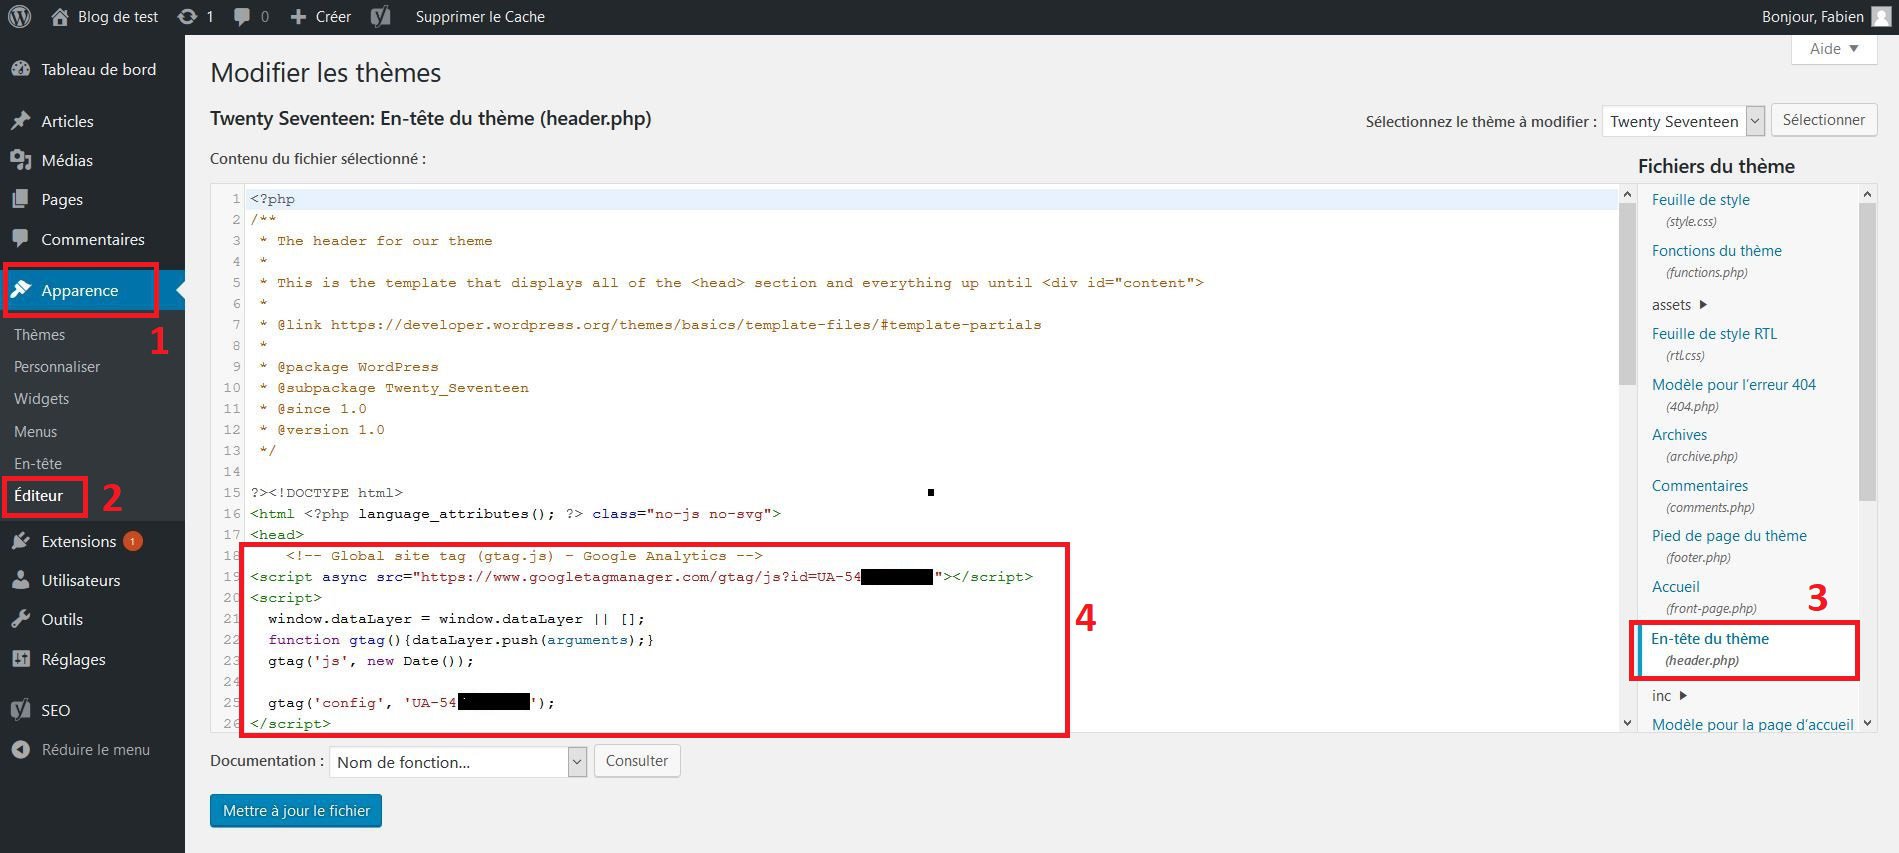The image size is (1899, 853).
Task: Click Mettre à jour le fichier button
Action: [x=296, y=811]
